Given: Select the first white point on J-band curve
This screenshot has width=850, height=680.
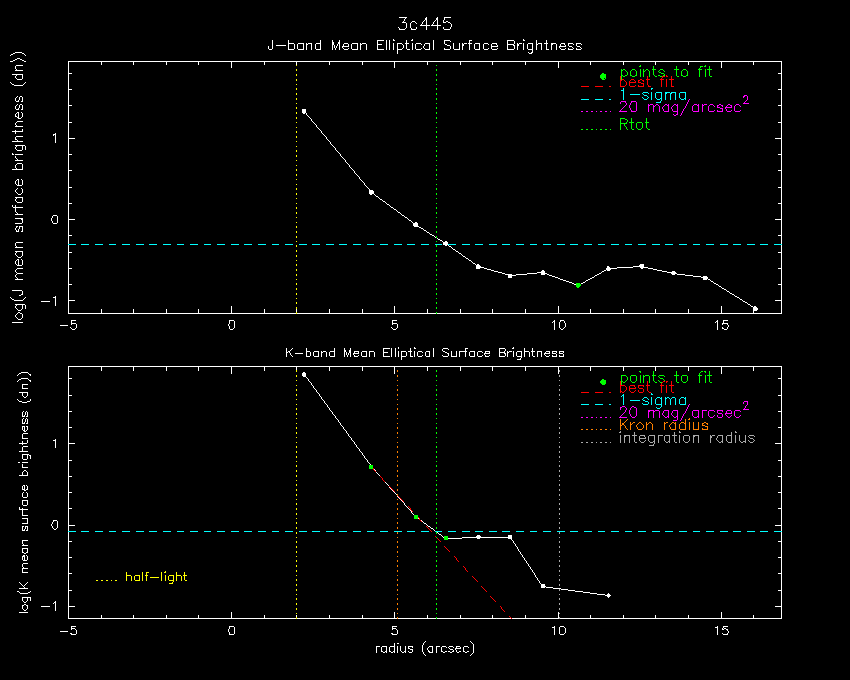Looking at the screenshot, I should coord(304,111).
